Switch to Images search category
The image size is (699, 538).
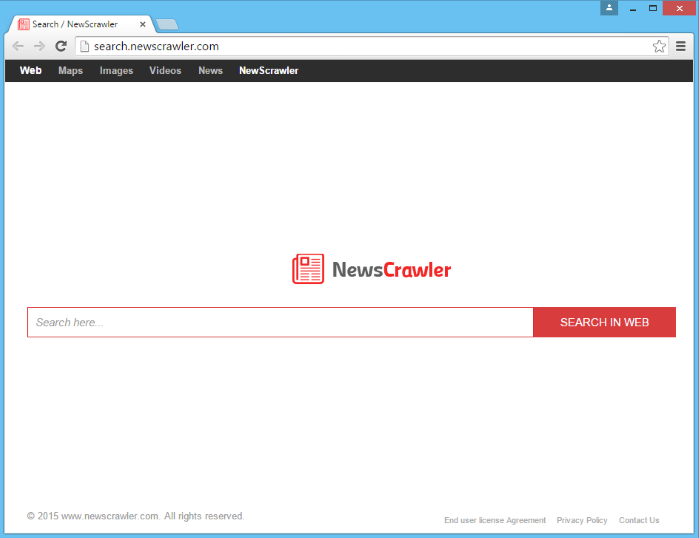point(116,71)
